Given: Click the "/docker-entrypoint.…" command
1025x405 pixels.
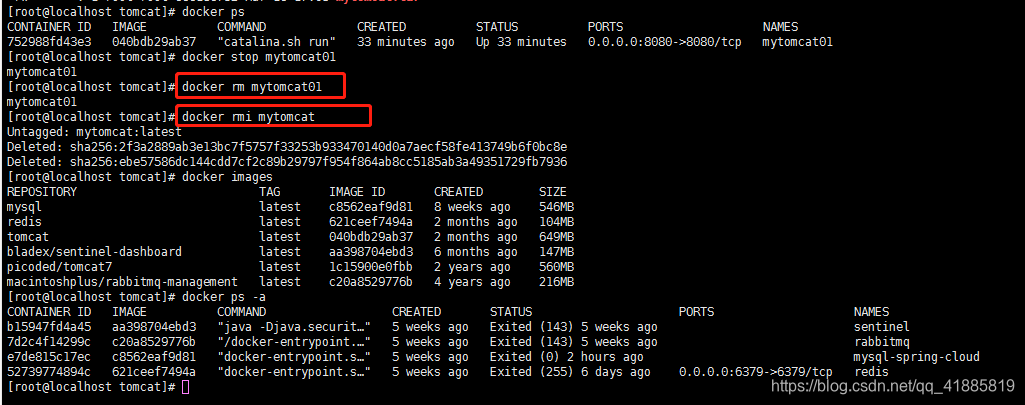Looking at the screenshot, I should tap(294, 342).
